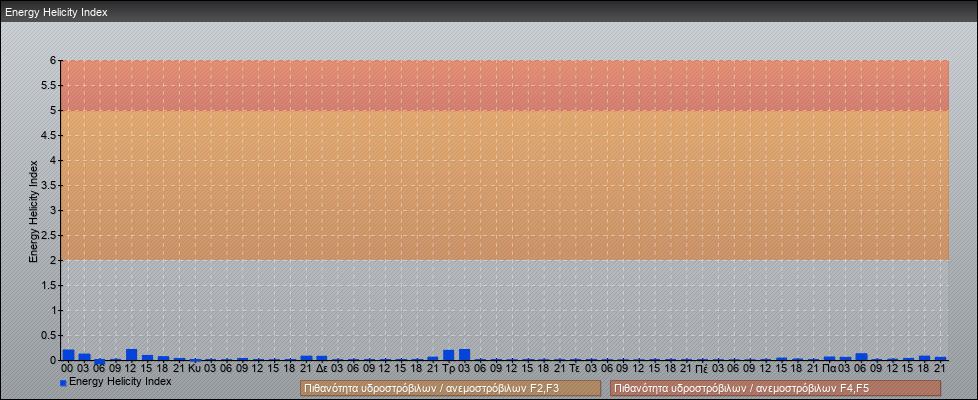The height and width of the screenshot is (400, 978).
Task: Click the blue legend marker square
Action: 63,383
